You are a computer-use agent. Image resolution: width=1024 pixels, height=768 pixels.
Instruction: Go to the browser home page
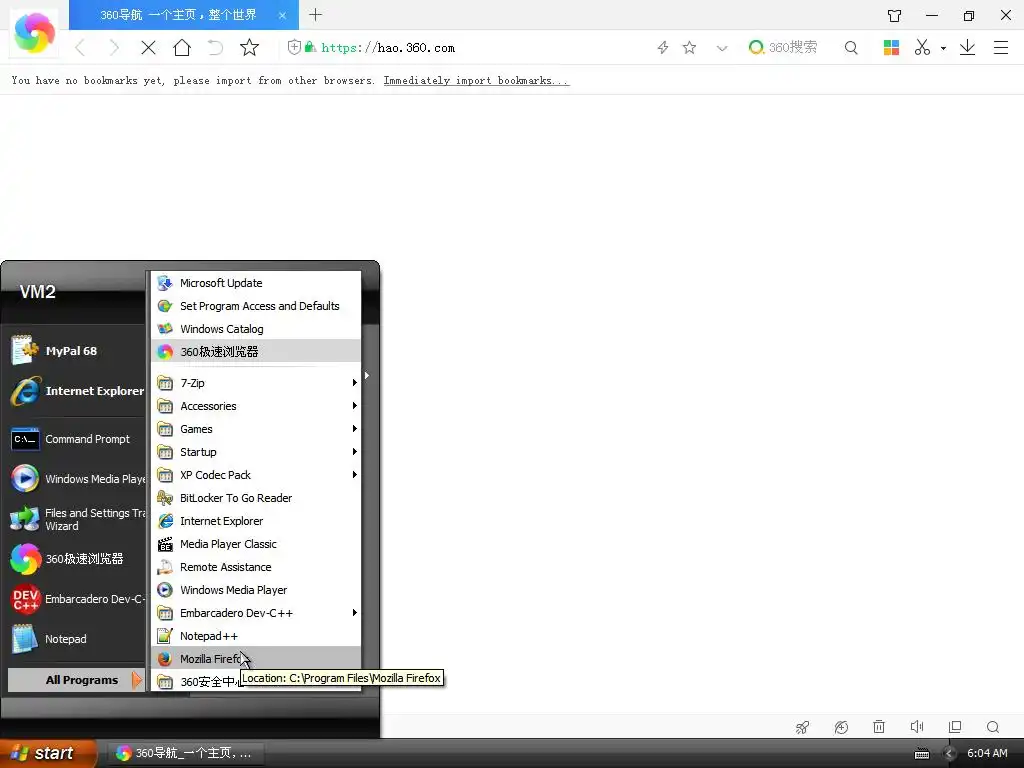click(x=182, y=47)
